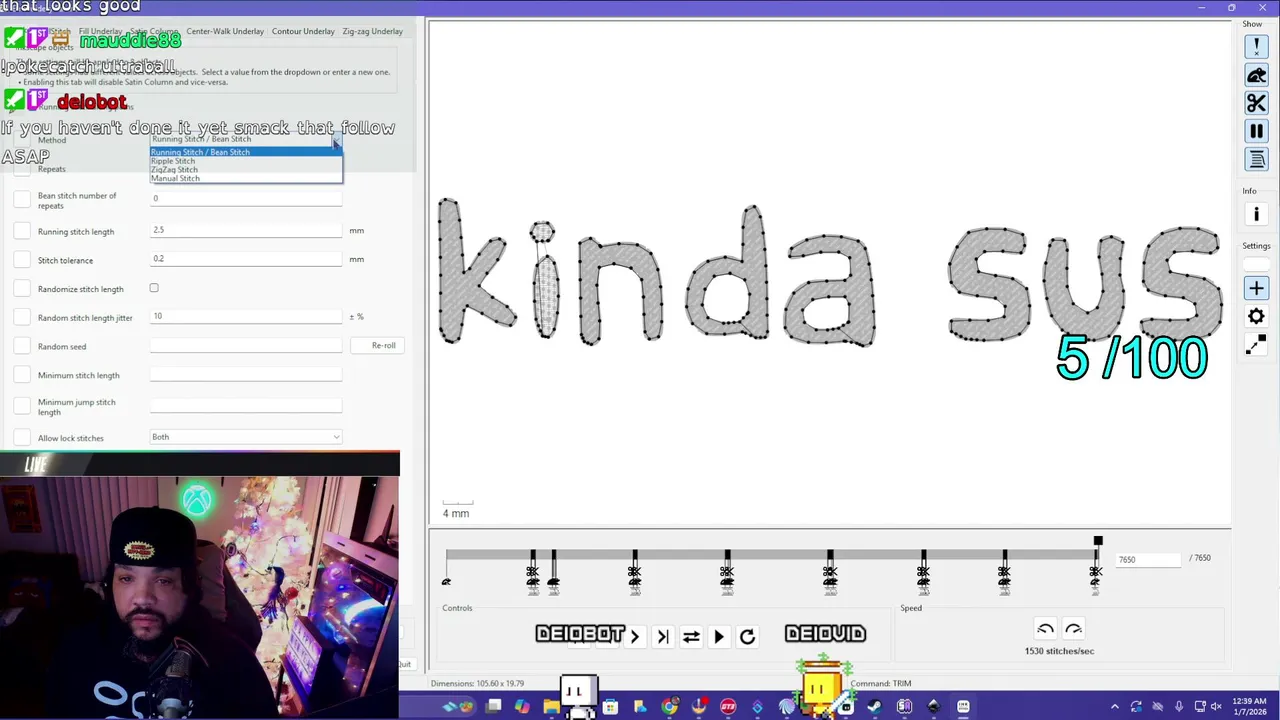1280x720 pixels.
Task: Enable the Randomize stitch length option checkbox
Action: [x=154, y=288]
